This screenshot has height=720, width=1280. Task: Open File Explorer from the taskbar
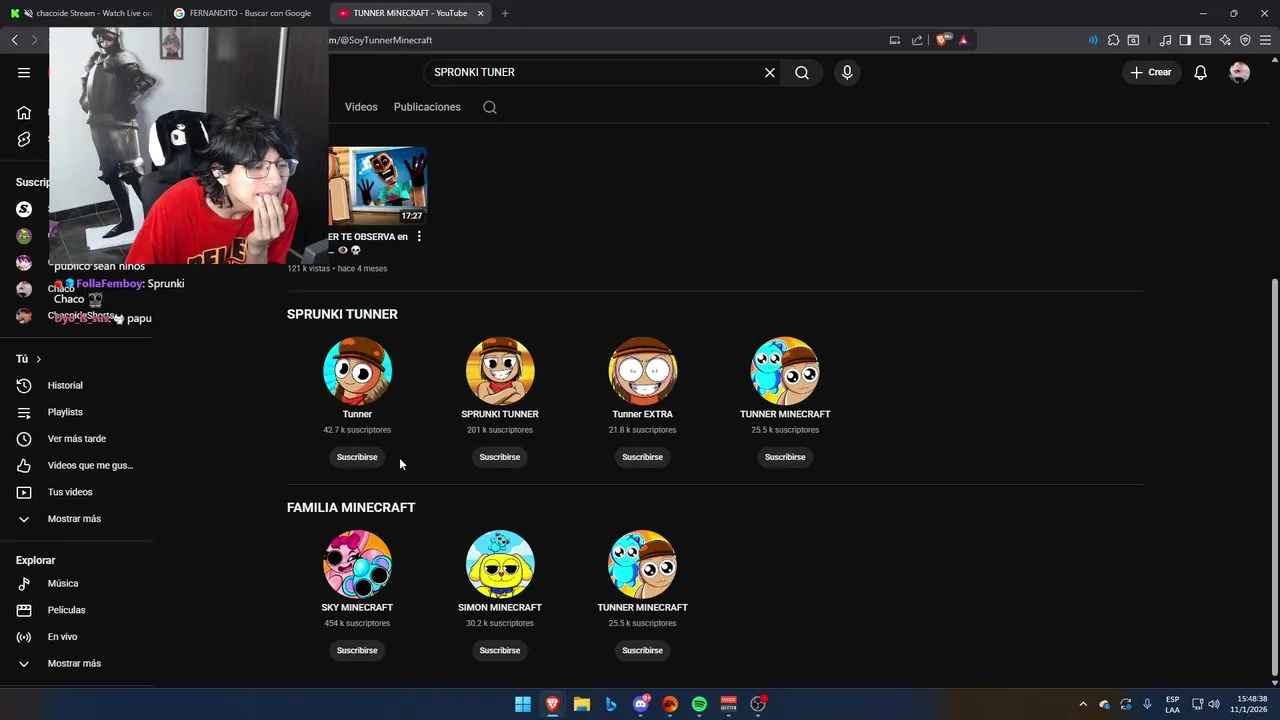tap(582, 704)
